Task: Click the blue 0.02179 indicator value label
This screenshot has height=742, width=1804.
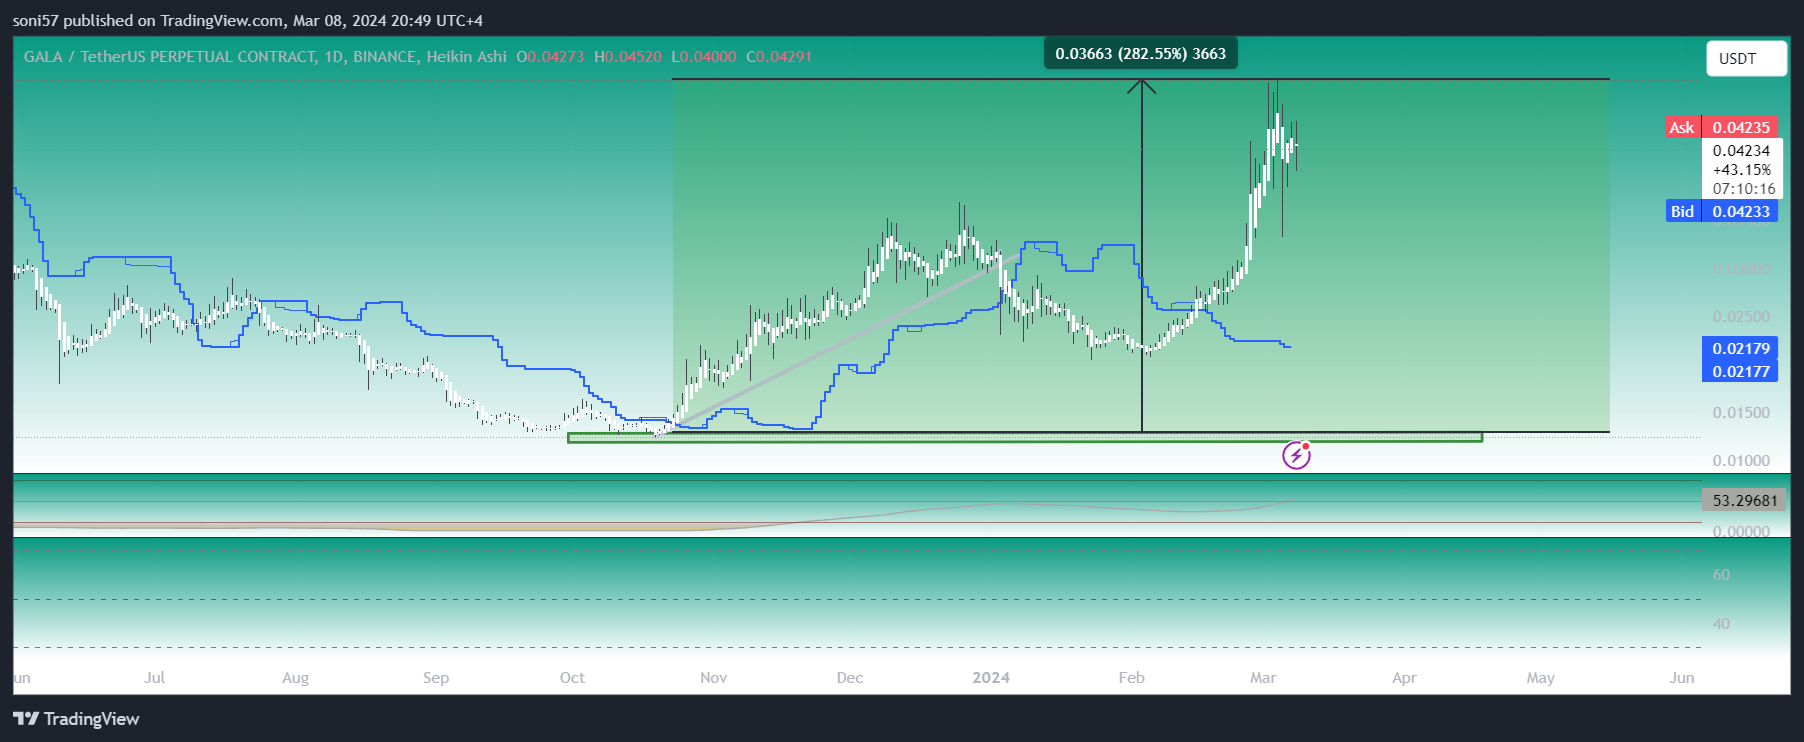Action: (x=1741, y=348)
